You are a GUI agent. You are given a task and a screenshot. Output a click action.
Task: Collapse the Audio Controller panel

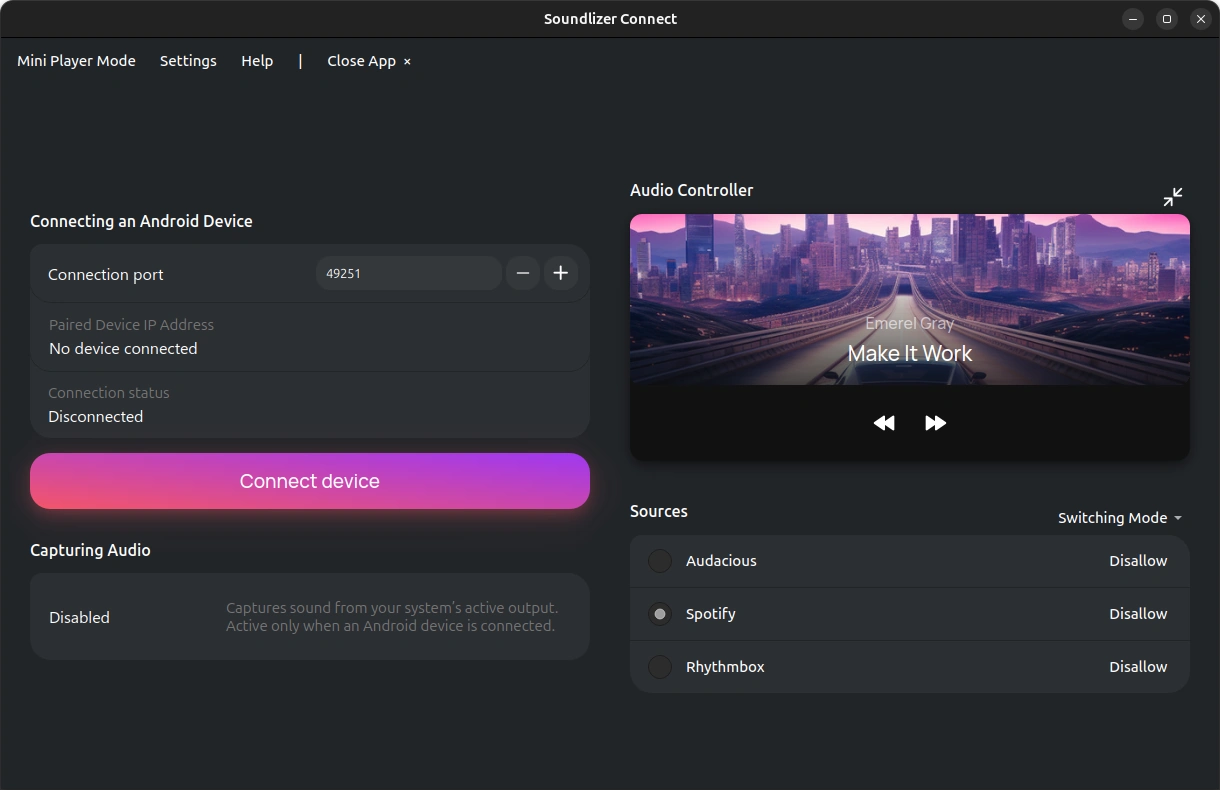(1172, 196)
